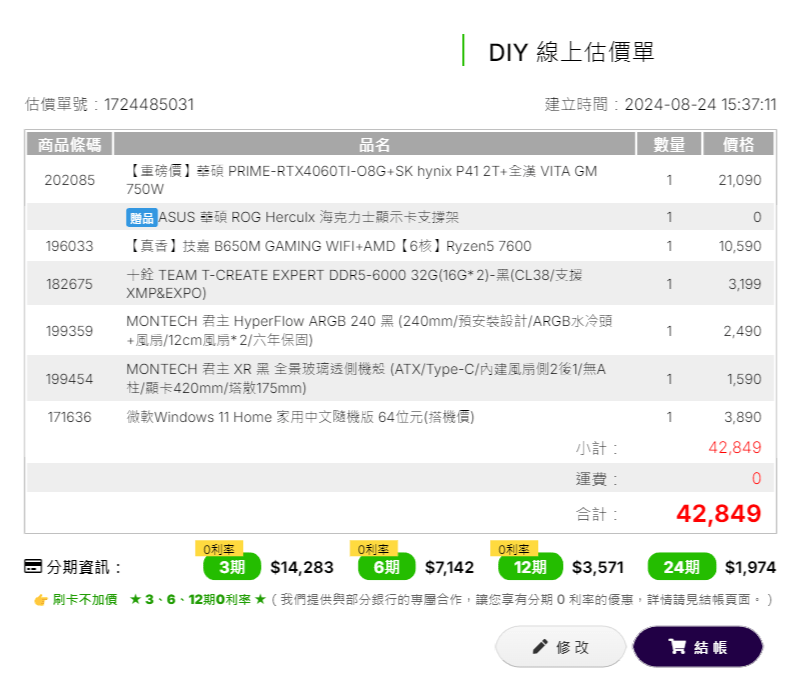Image resolution: width=801 pixels, height=692 pixels.
Task: Pick the 12期 installment badge
Action: (x=530, y=567)
